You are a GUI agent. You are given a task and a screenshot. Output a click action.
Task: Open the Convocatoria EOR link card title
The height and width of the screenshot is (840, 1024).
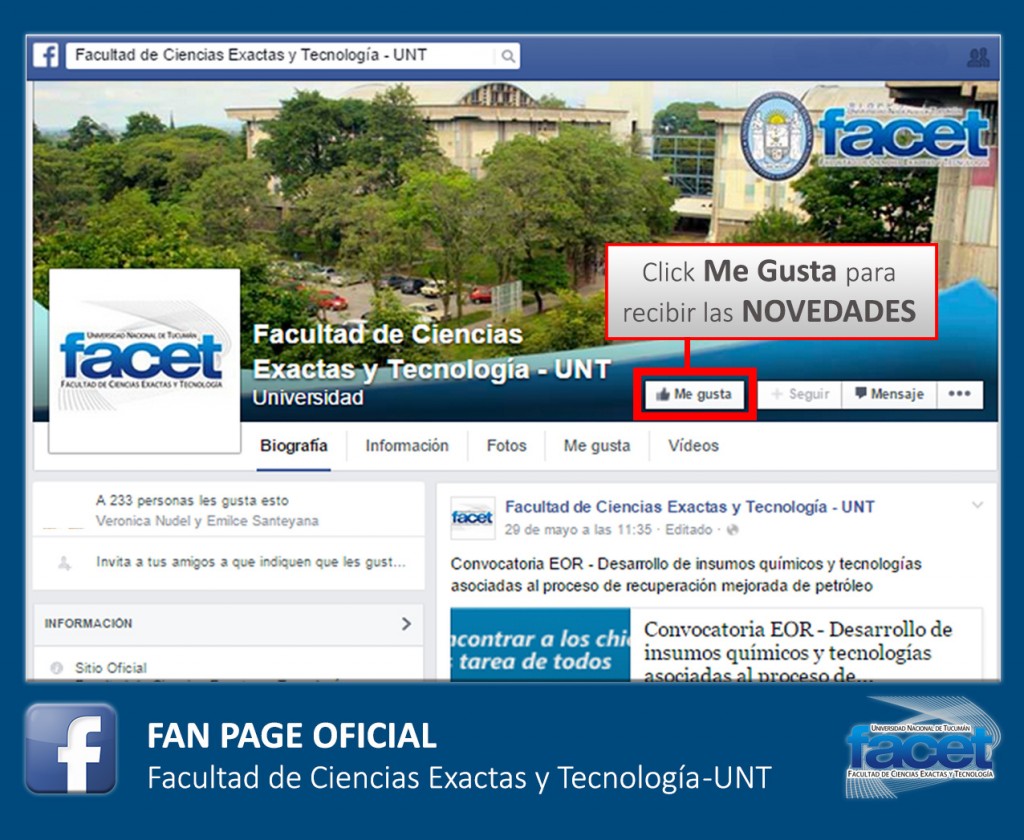point(797,652)
